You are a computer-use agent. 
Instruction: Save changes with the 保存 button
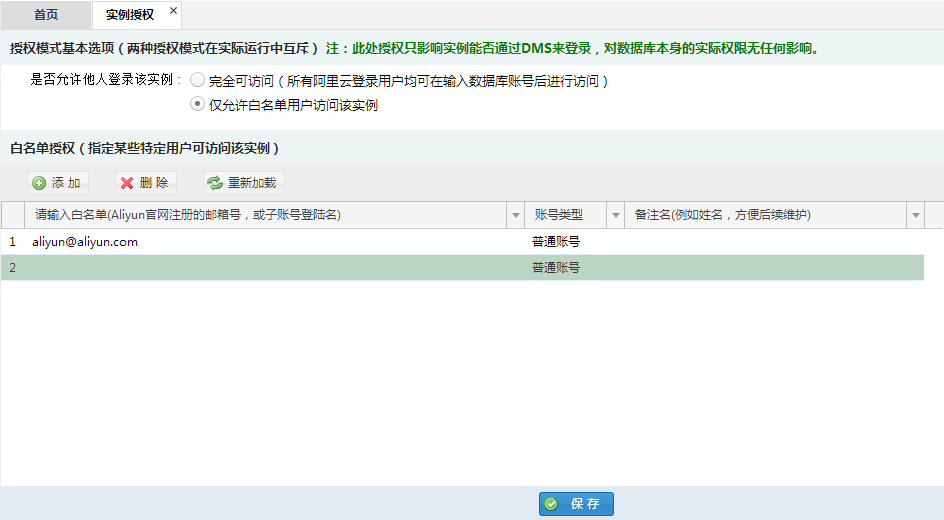tap(576, 504)
